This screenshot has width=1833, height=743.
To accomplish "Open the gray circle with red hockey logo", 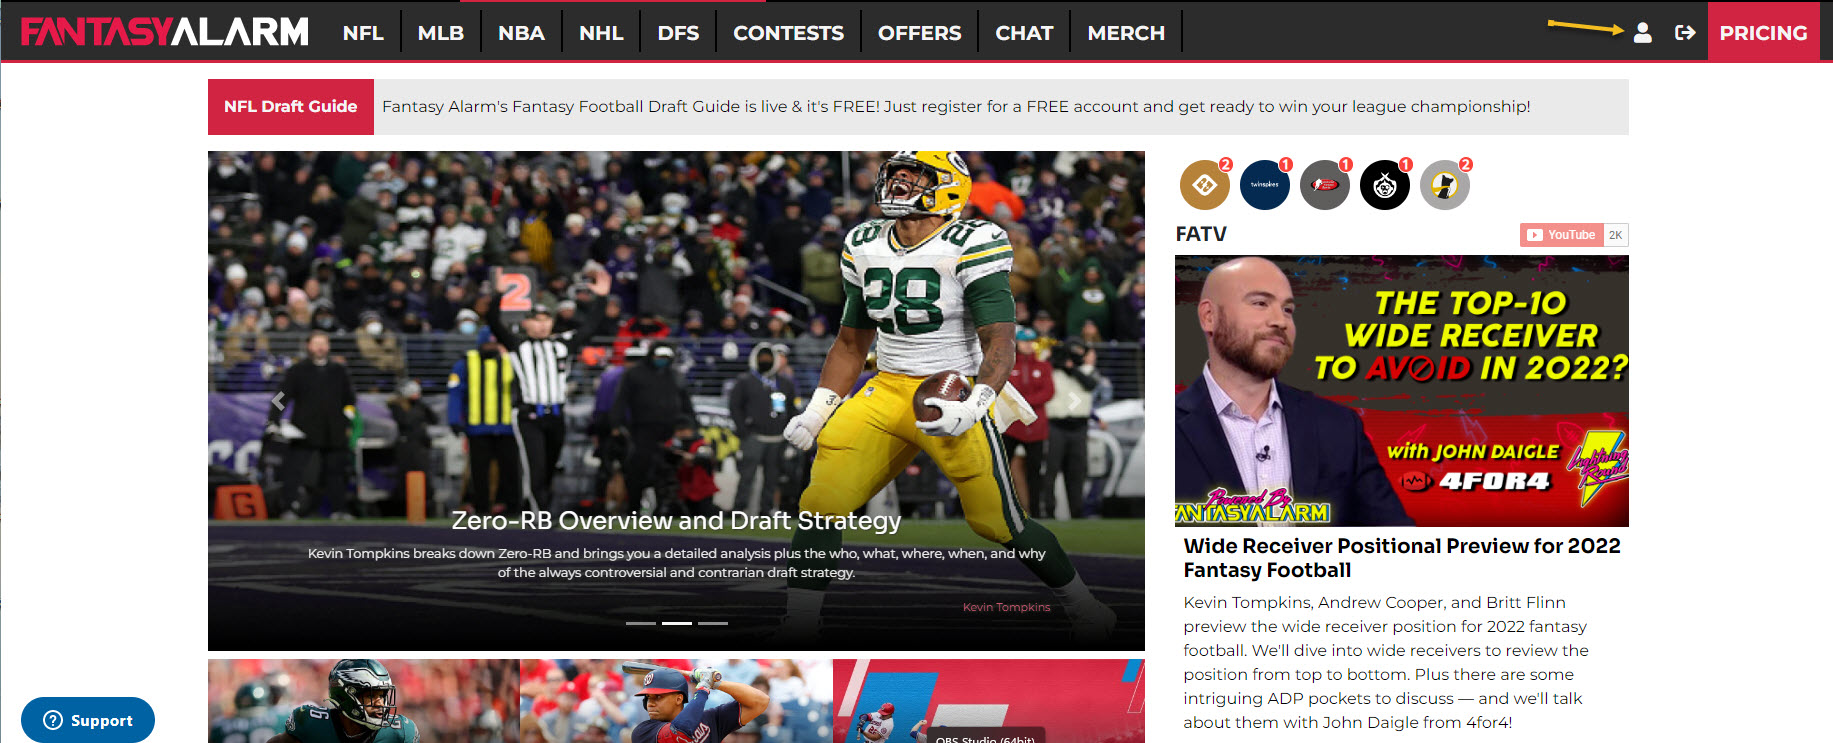I will point(1325,185).
